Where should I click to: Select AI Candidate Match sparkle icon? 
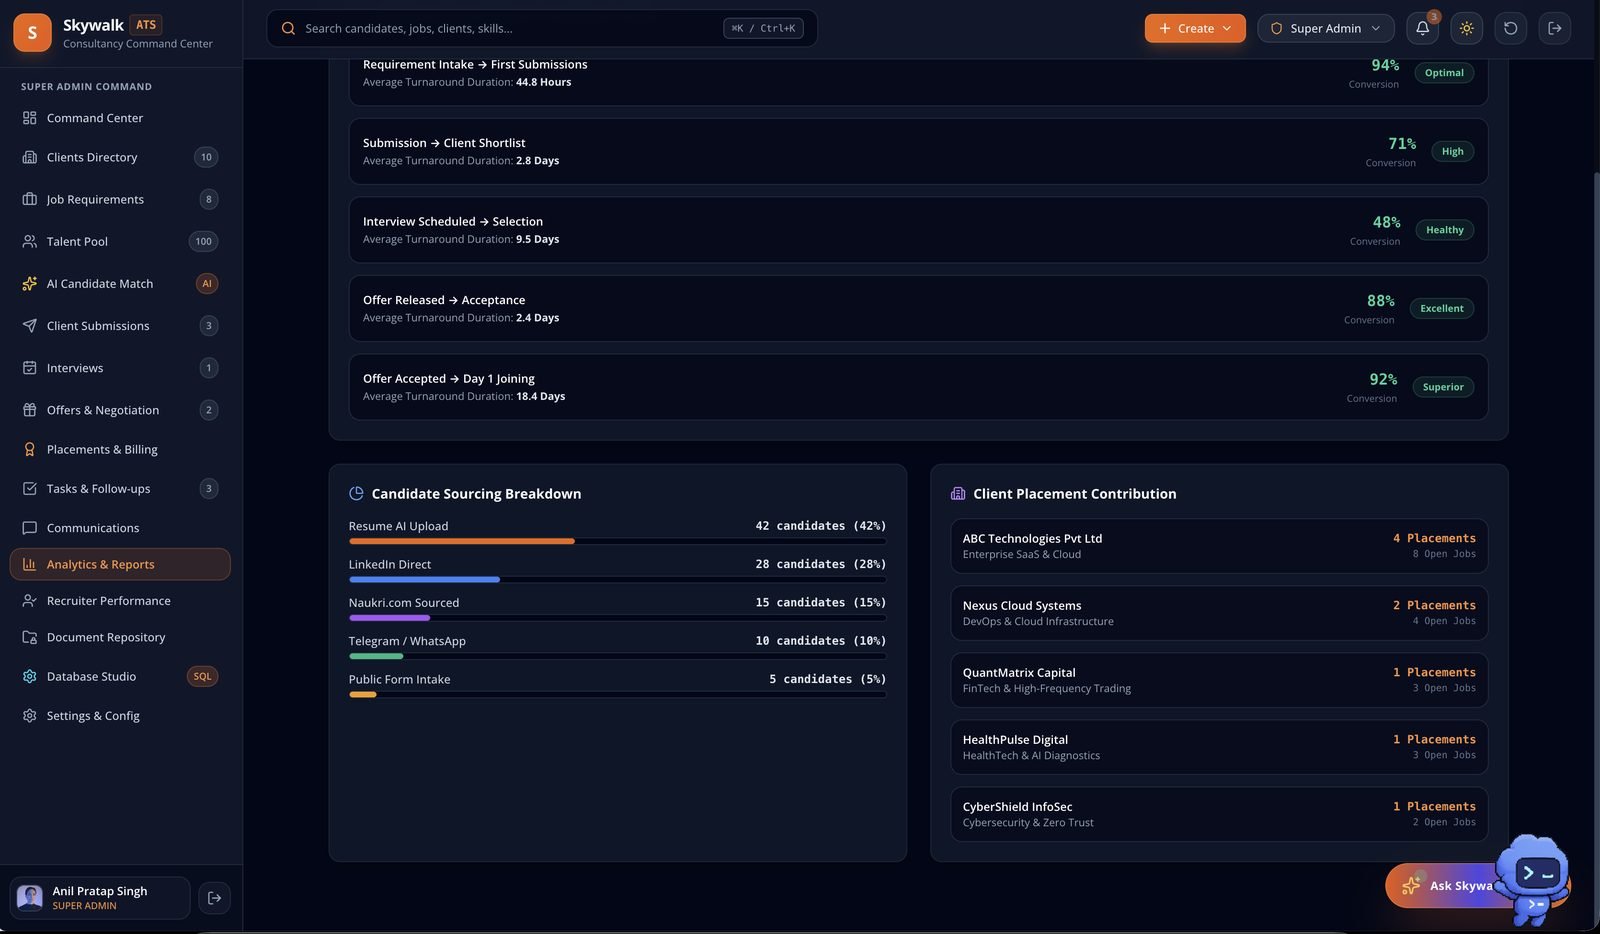(x=30, y=284)
